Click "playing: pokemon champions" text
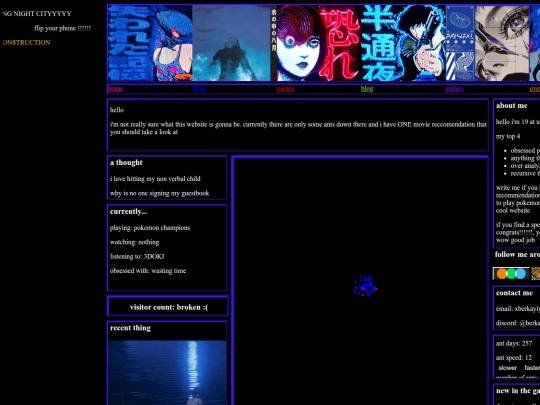Screen dimensions: 540x405 pos(150,228)
